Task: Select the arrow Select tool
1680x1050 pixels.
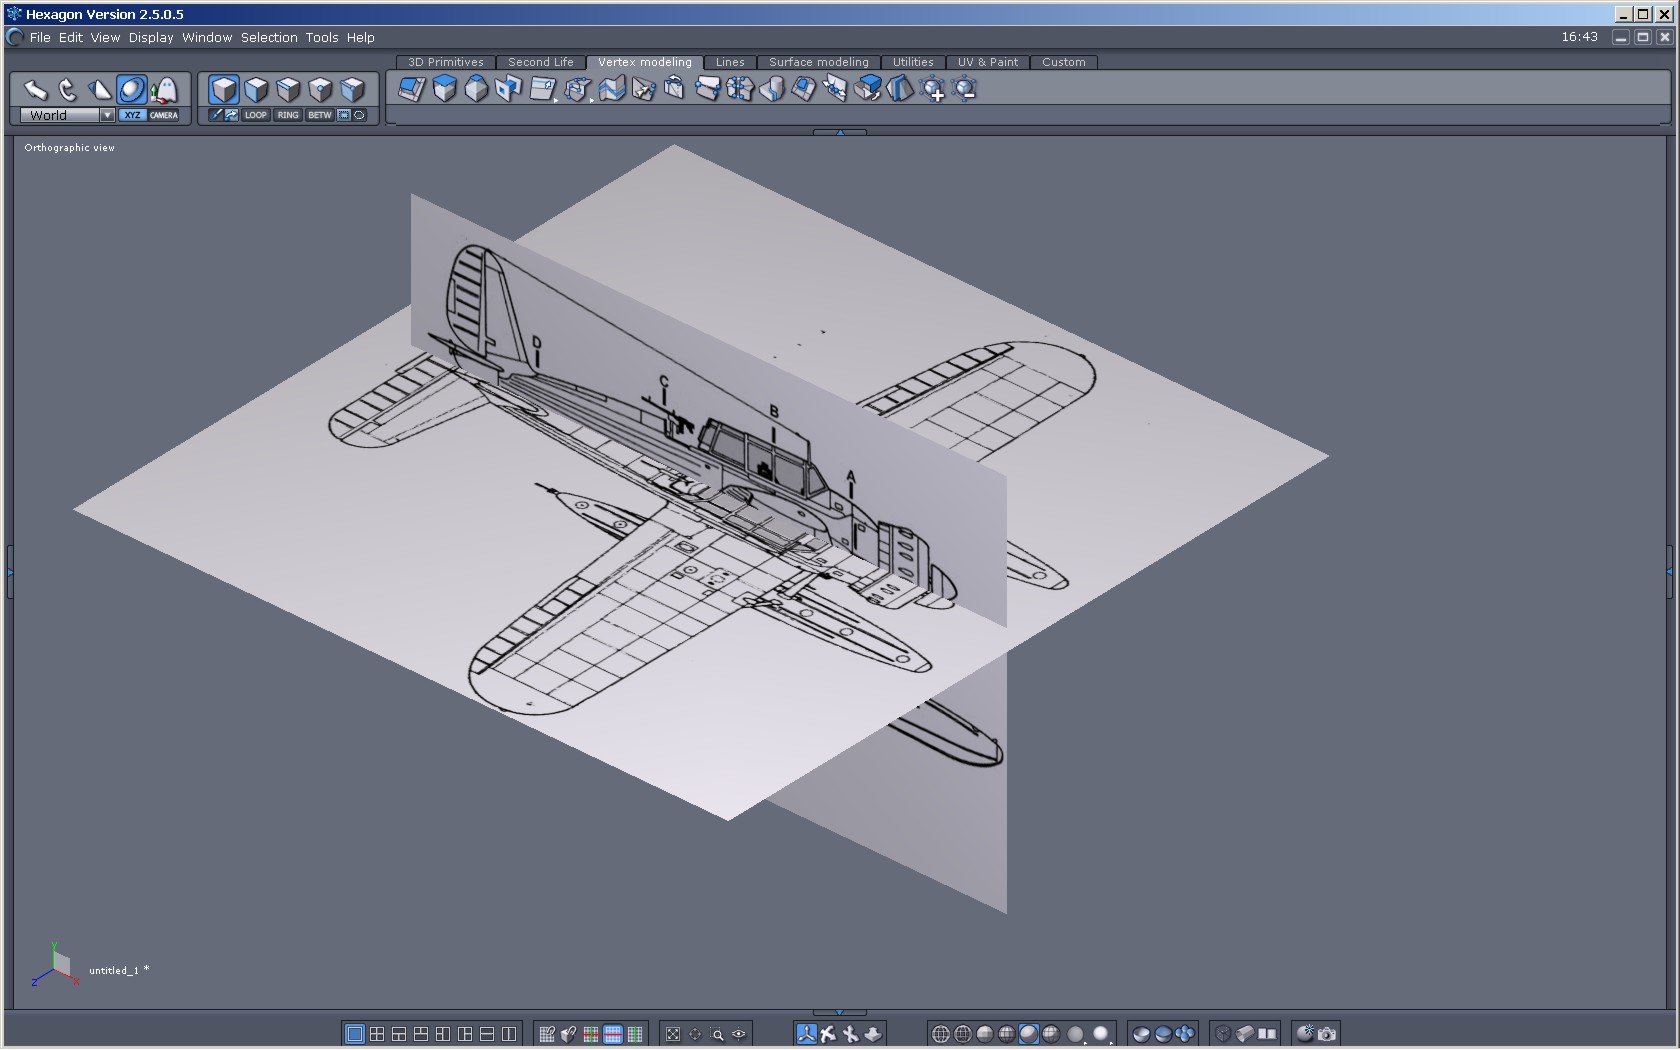Action: 35,90
